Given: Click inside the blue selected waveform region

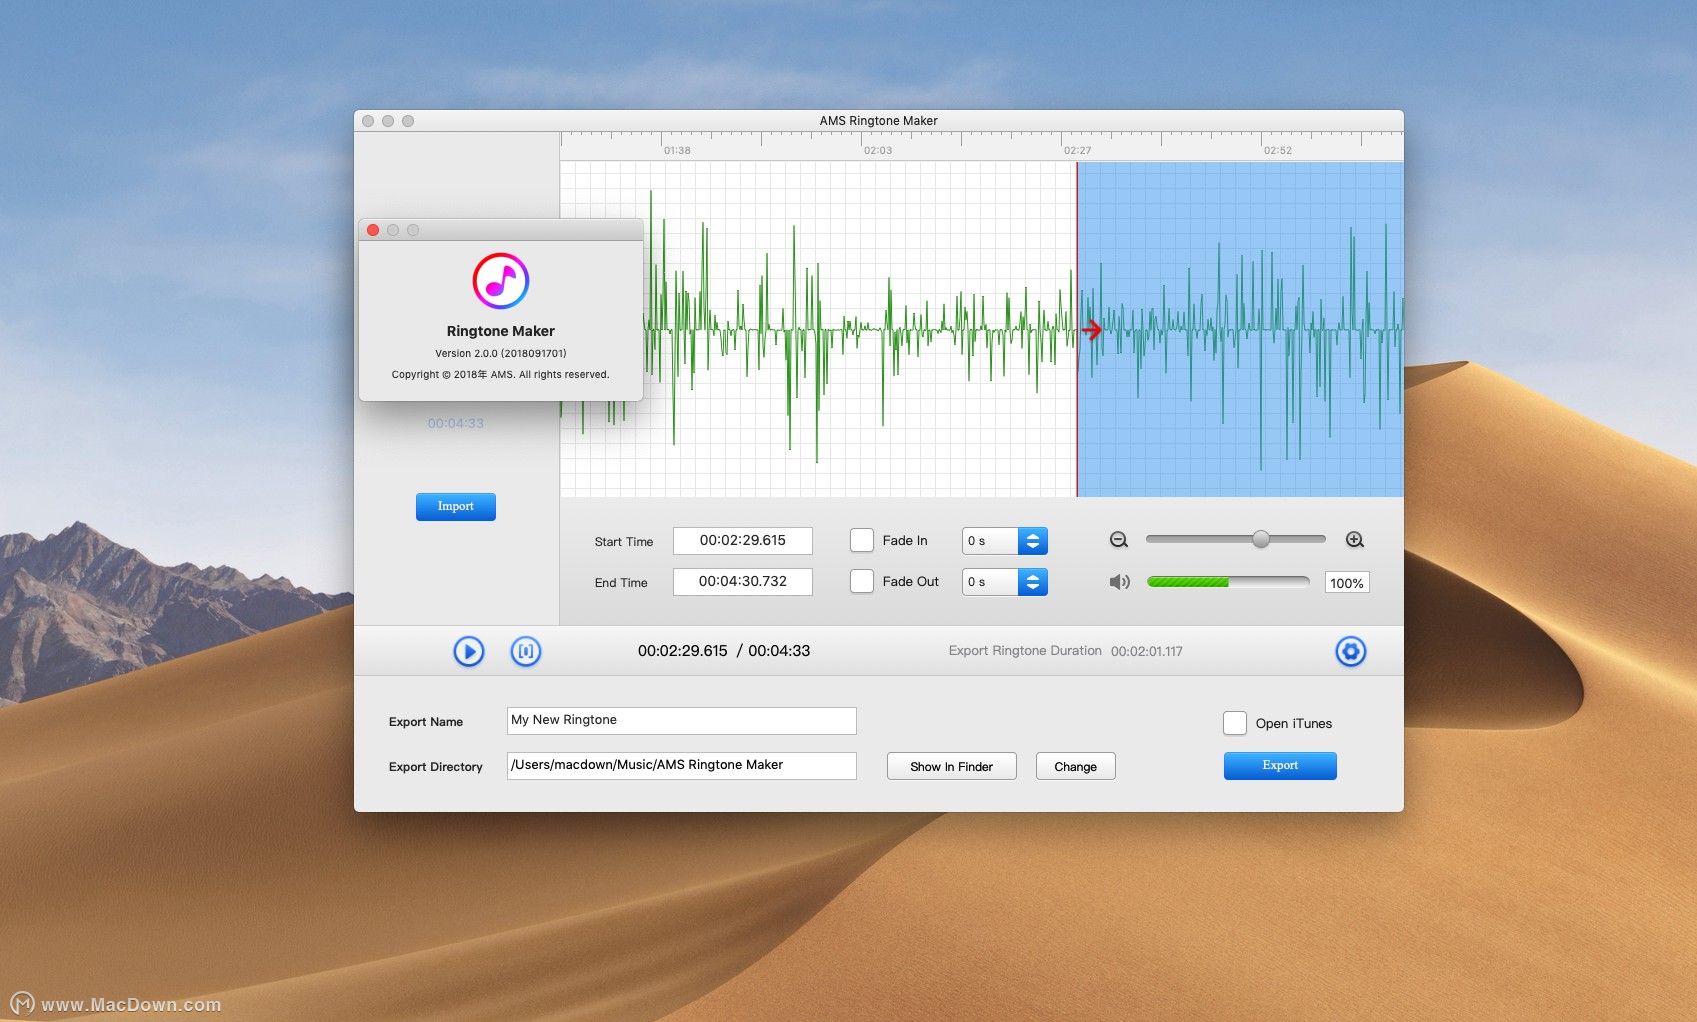Looking at the screenshot, I should (x=1240, y=329).
